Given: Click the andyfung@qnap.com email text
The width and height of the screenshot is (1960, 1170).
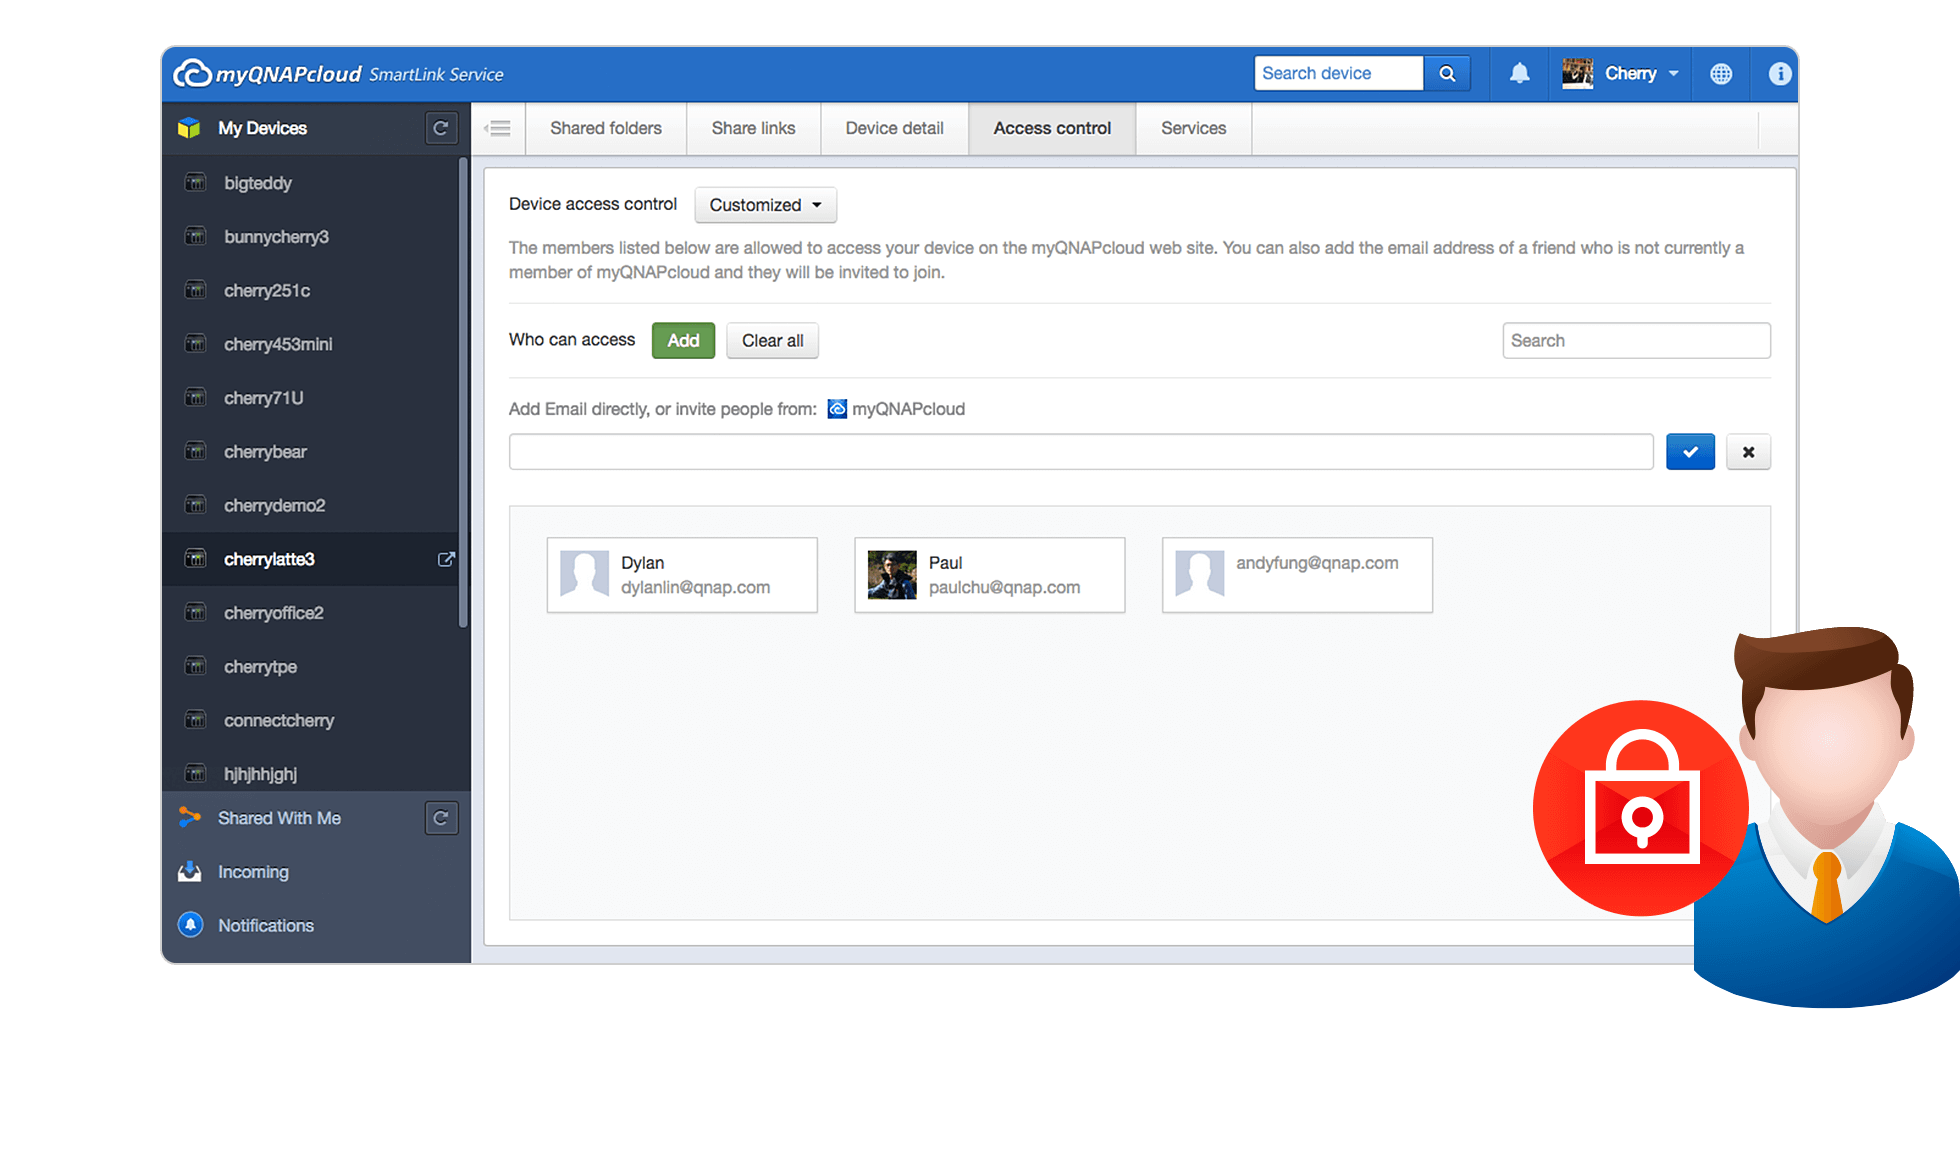Looking at the screenshot, I should pyautogui.click(x=1317, y=563).
